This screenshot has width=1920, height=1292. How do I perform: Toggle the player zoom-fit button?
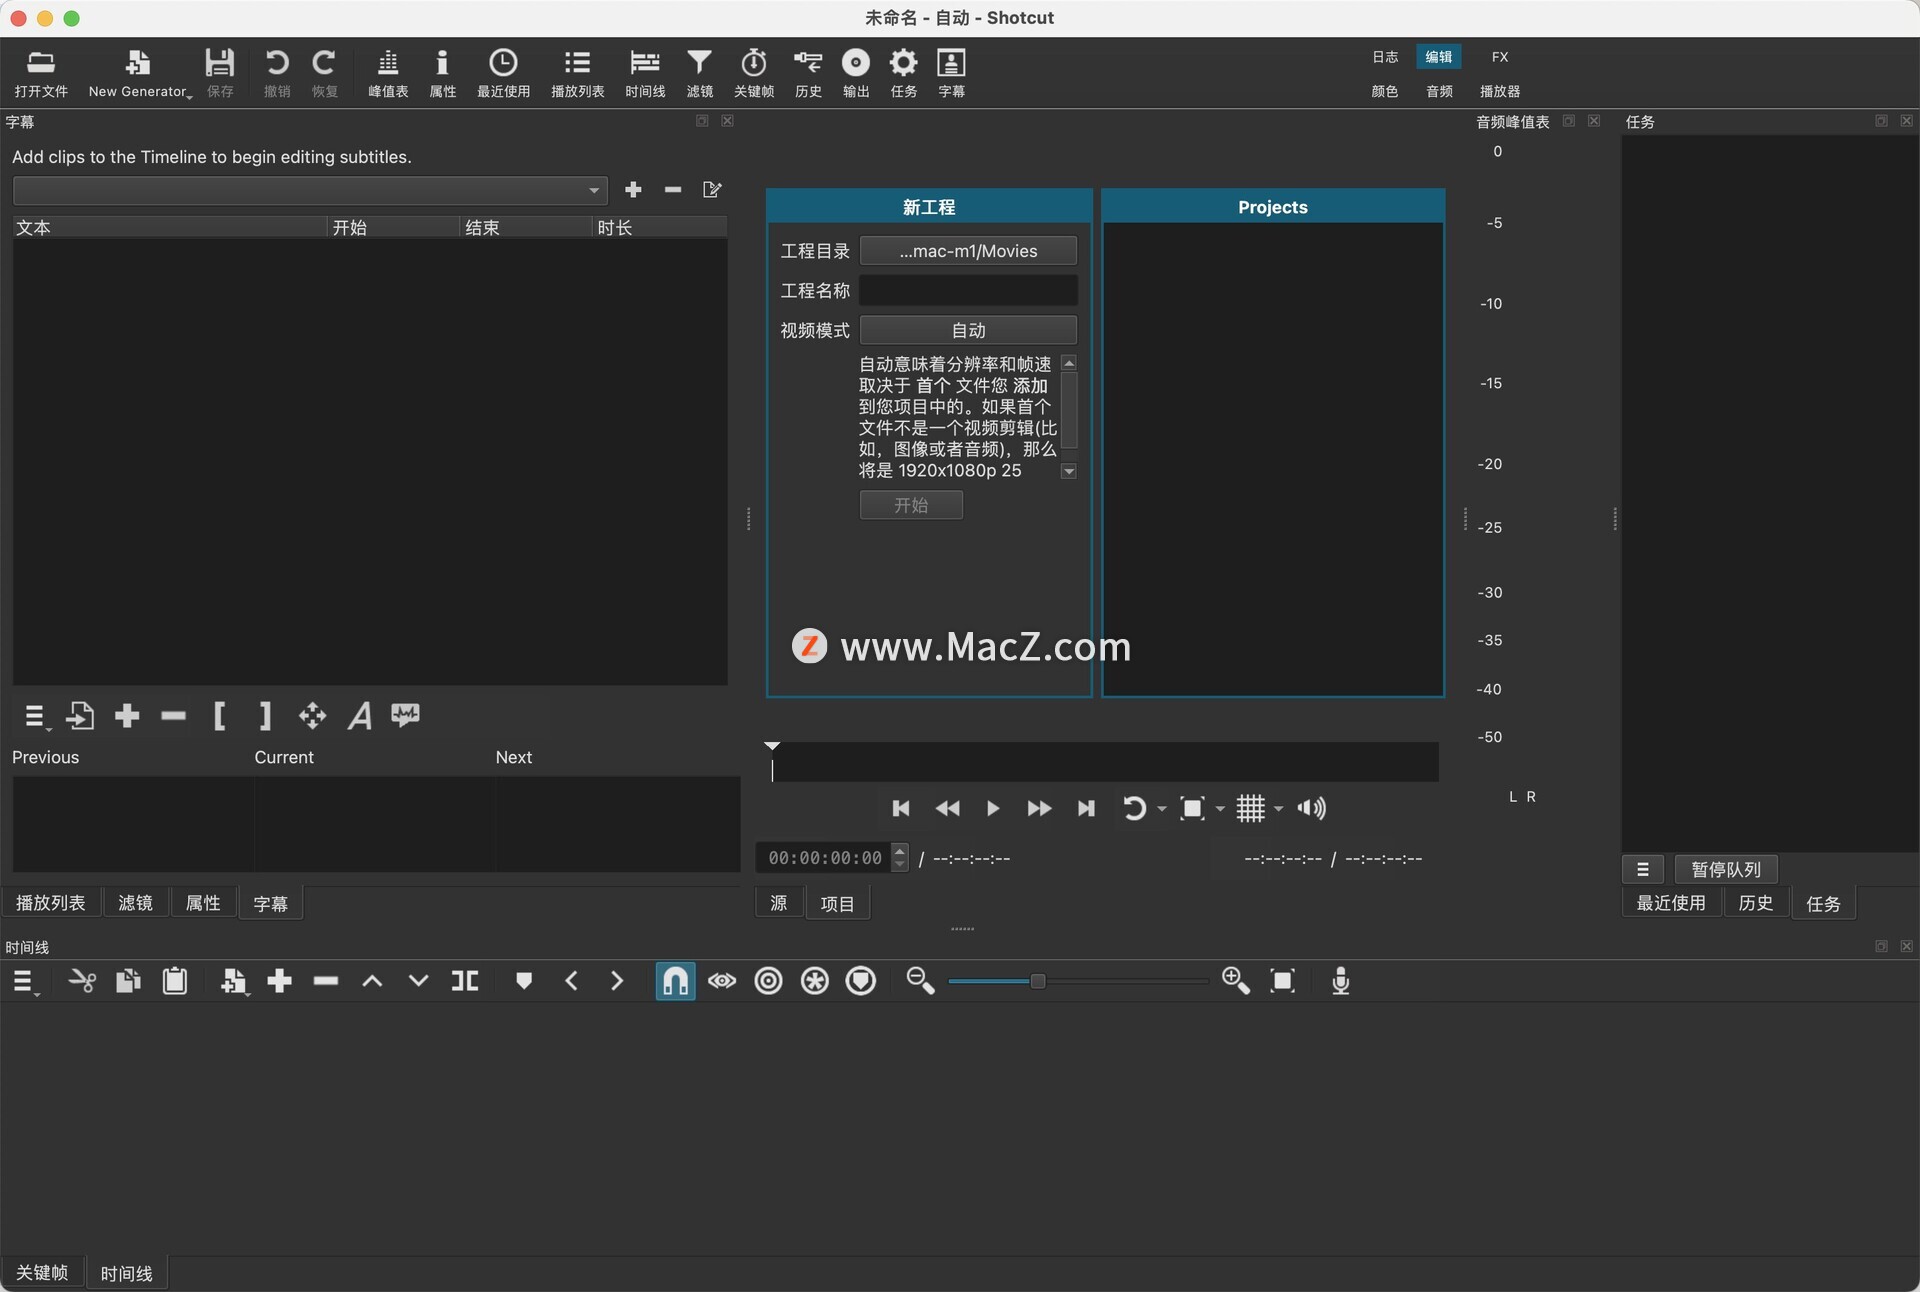[1192, 808]
